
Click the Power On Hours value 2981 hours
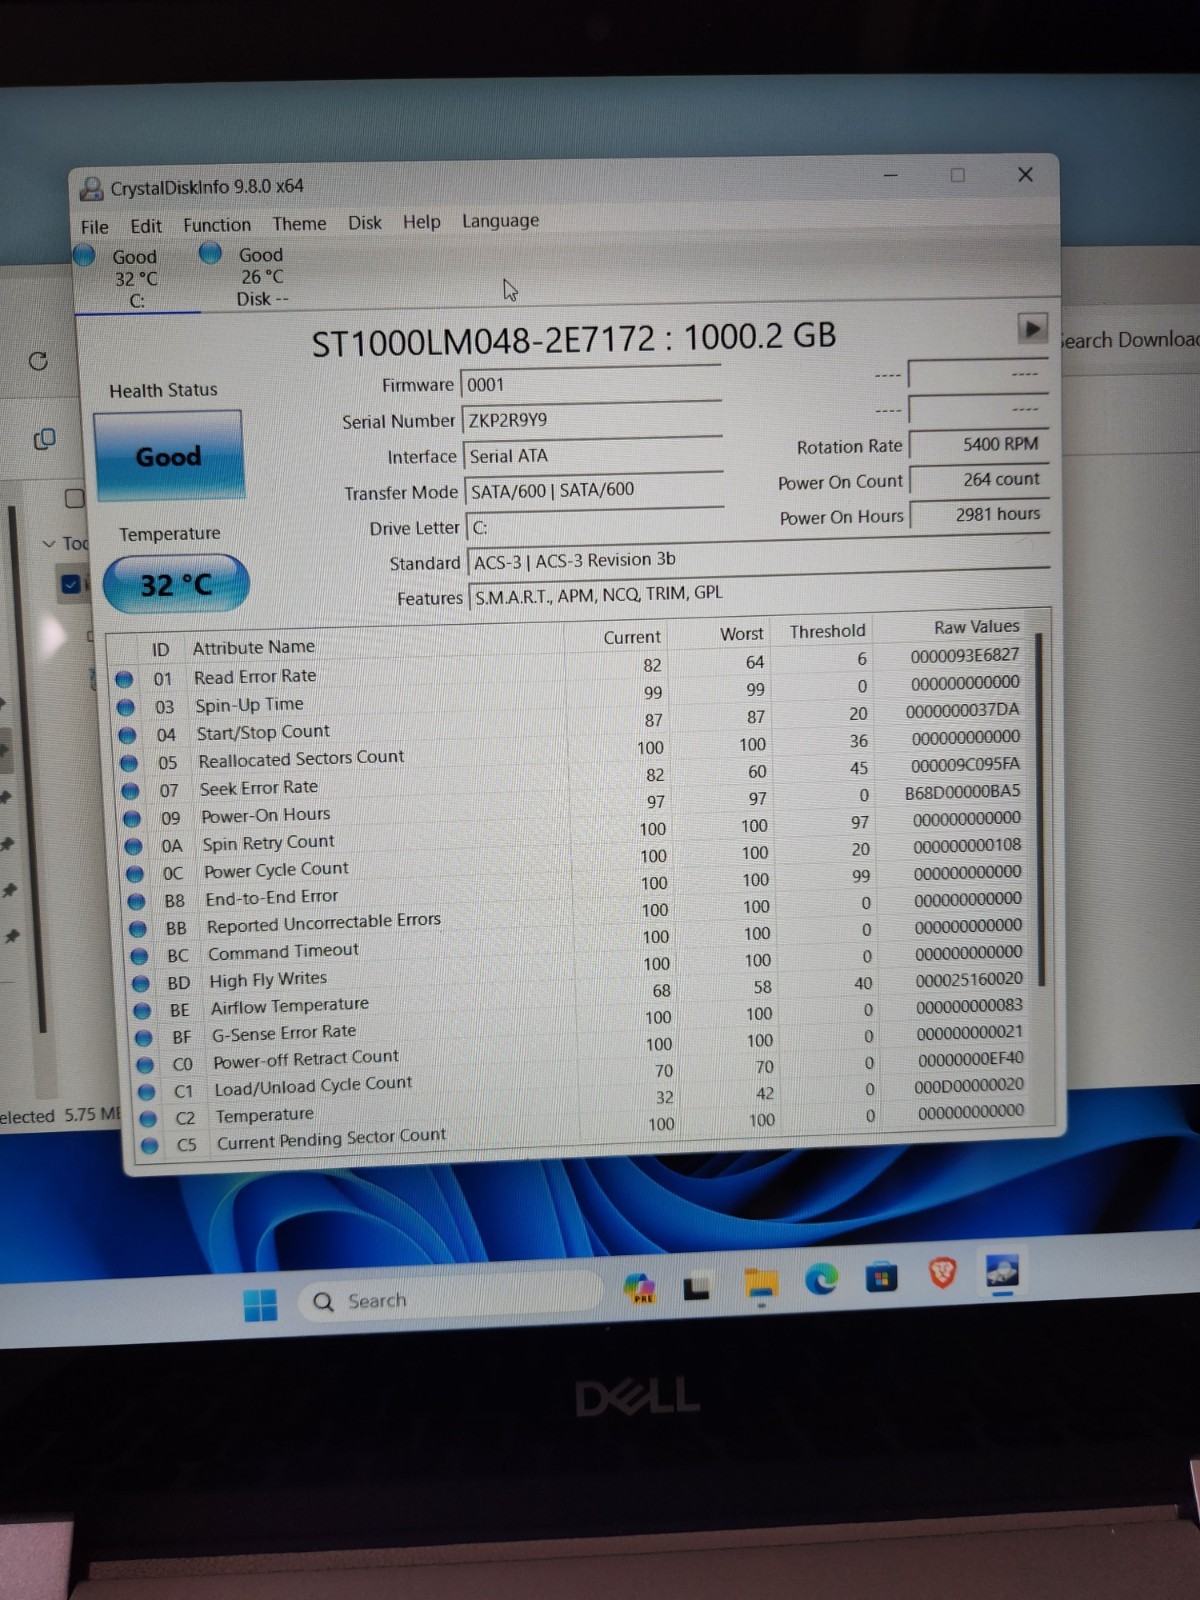pos(980,515)
